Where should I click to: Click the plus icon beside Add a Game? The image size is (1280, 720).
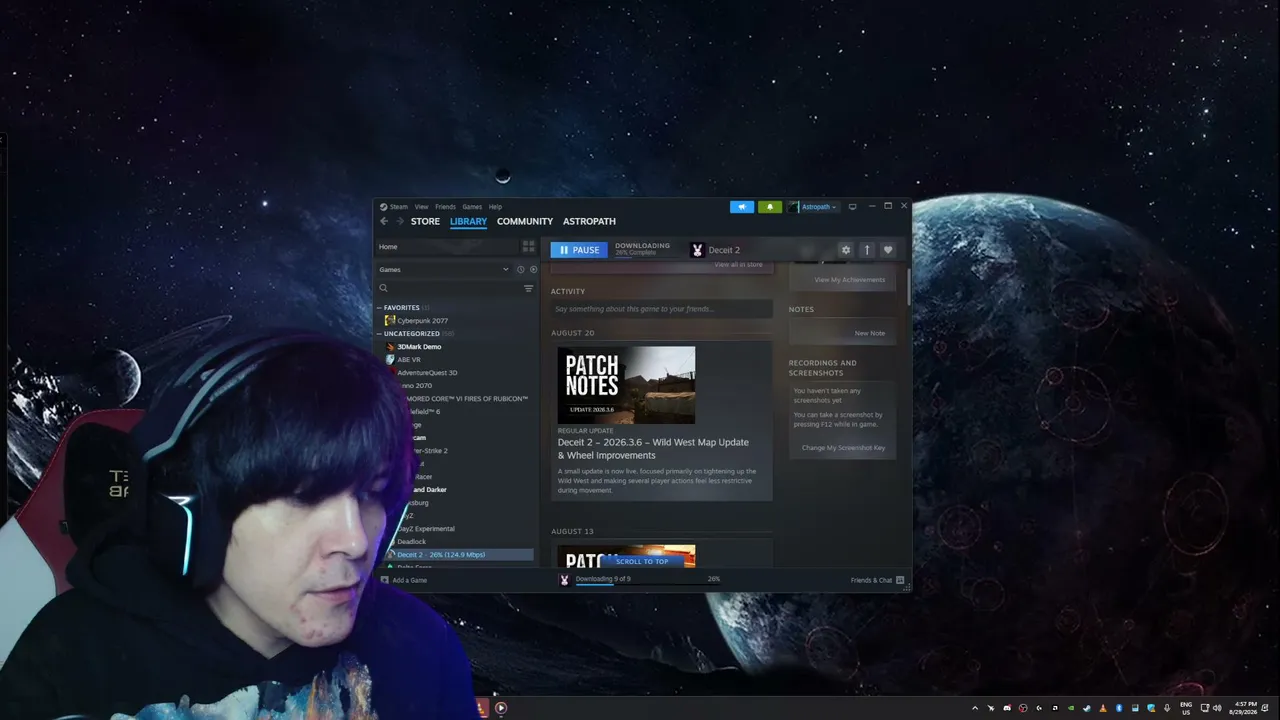click(x=385, y=580)
